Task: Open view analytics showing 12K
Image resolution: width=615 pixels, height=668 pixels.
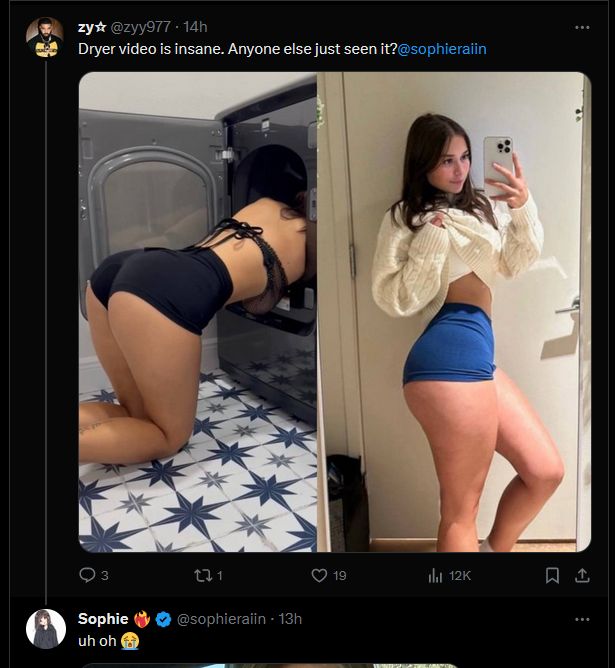Action: (x=449, y=575)
